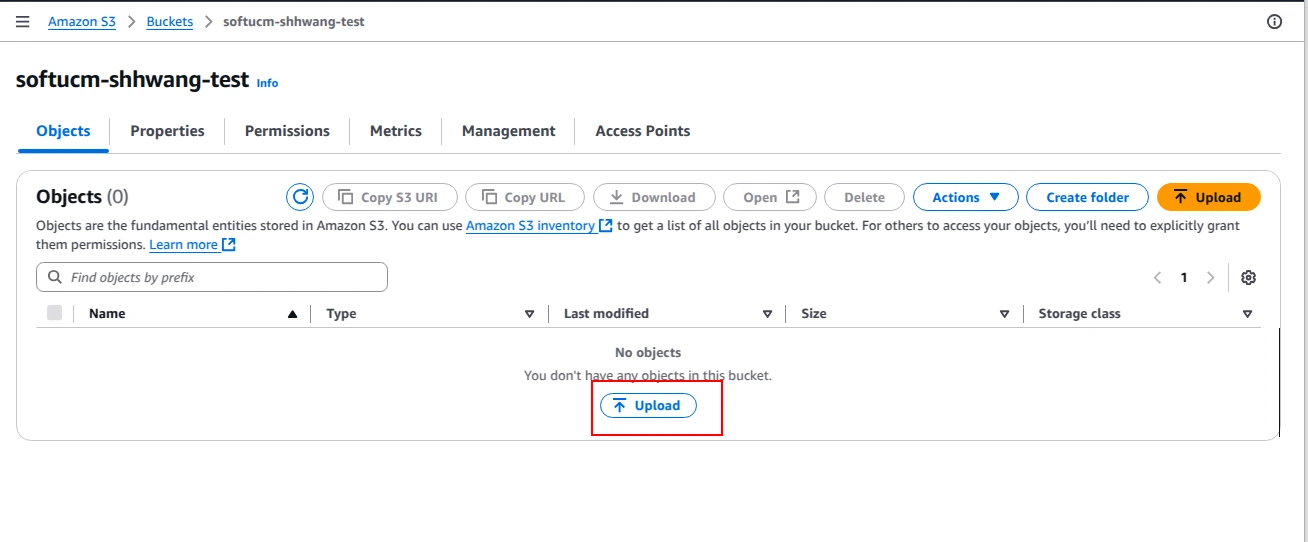The image size is (1308, 542).
Task: Sort by Name column ascending arrow
Action: point(292,314)
